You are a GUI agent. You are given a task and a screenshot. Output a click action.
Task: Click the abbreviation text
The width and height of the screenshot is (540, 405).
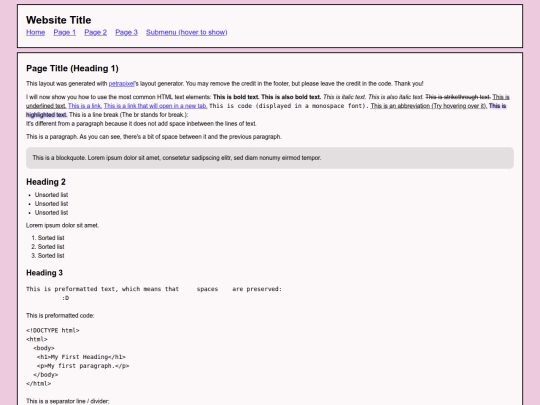[x=428, y=106]
